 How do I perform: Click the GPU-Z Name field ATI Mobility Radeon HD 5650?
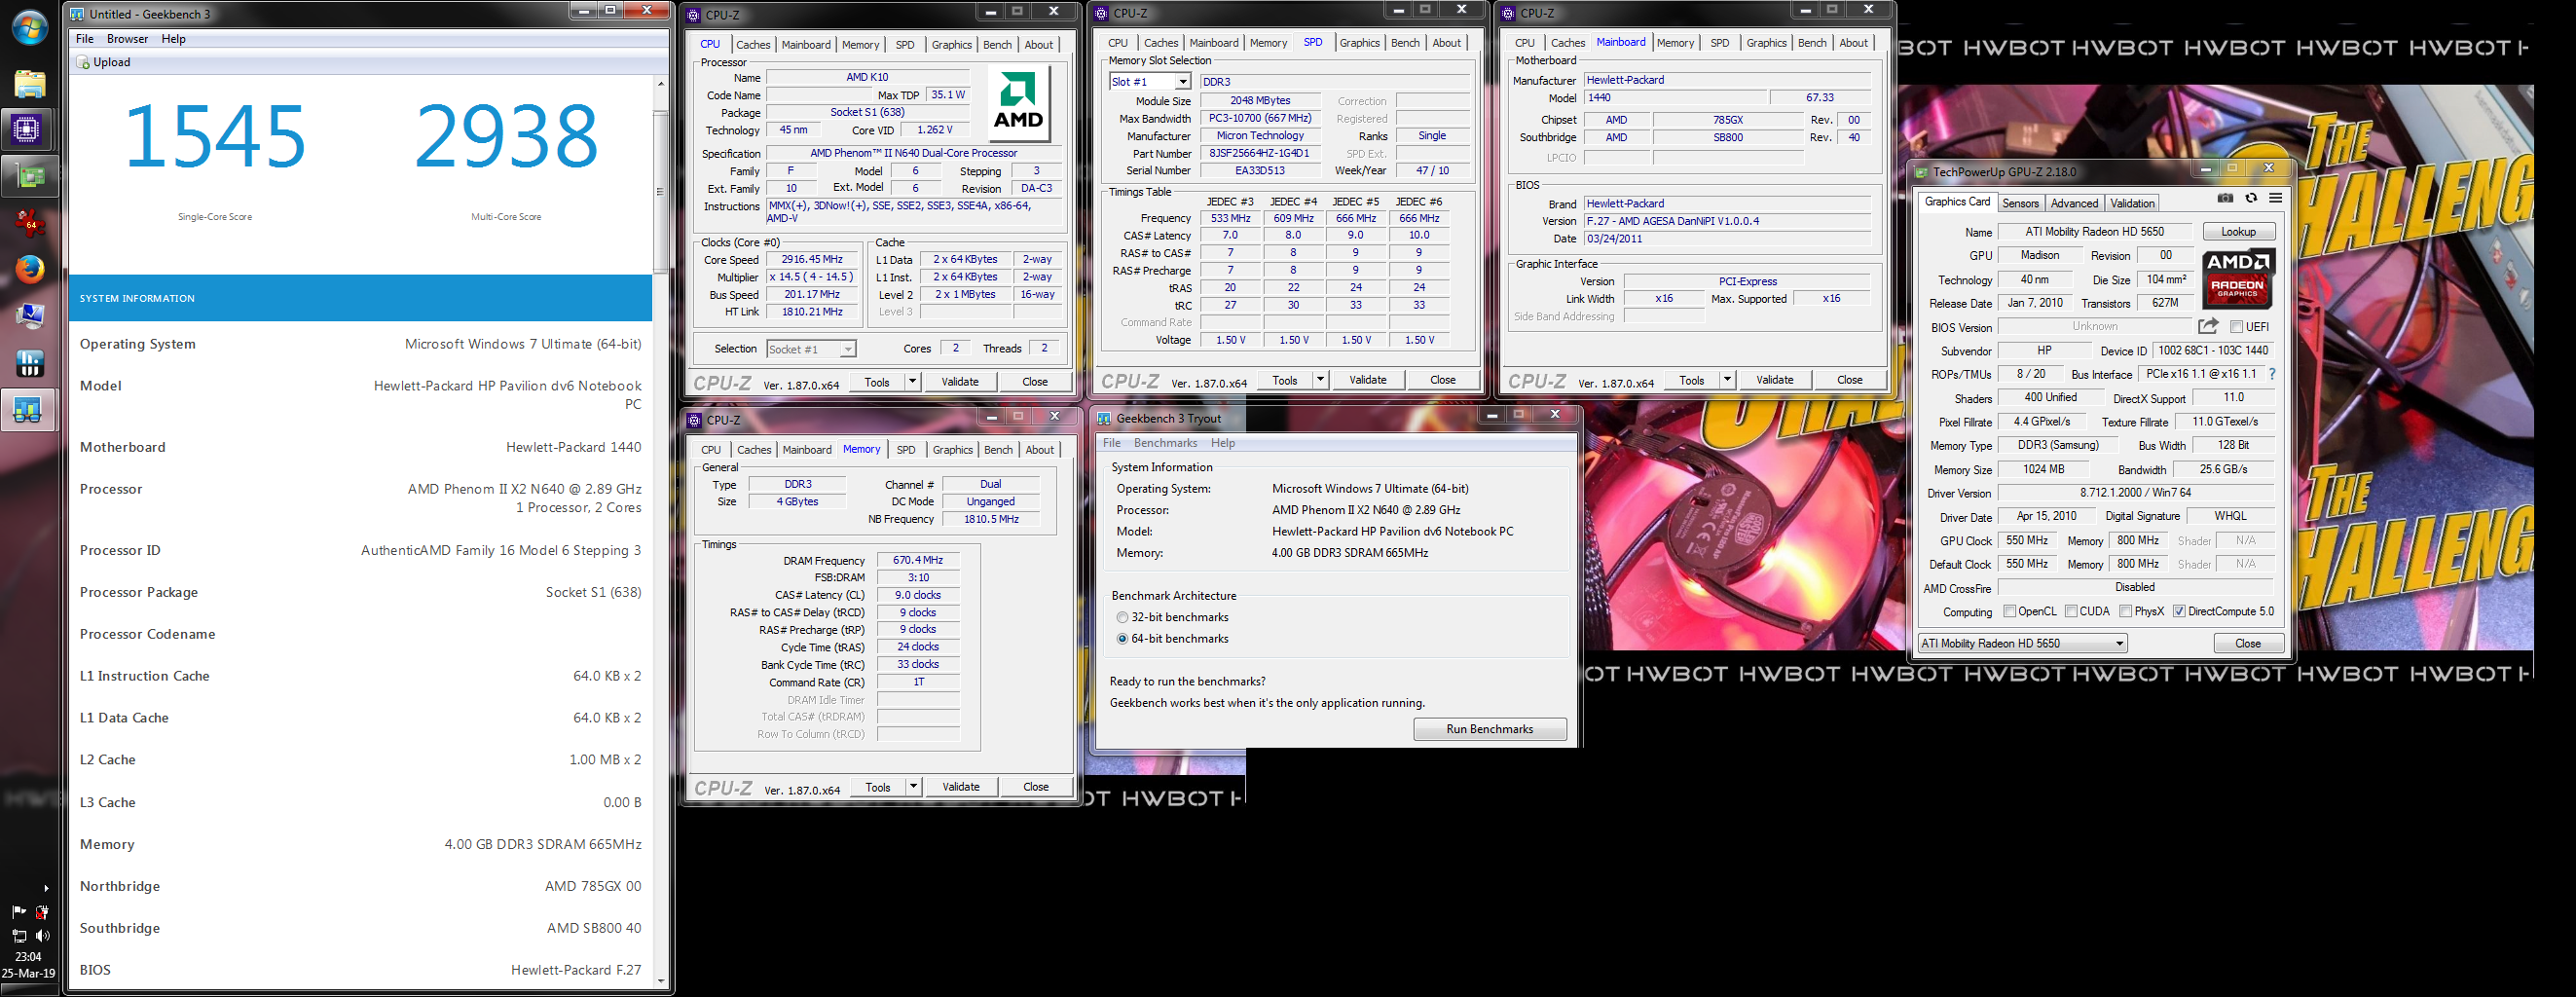coord(2094,232)
